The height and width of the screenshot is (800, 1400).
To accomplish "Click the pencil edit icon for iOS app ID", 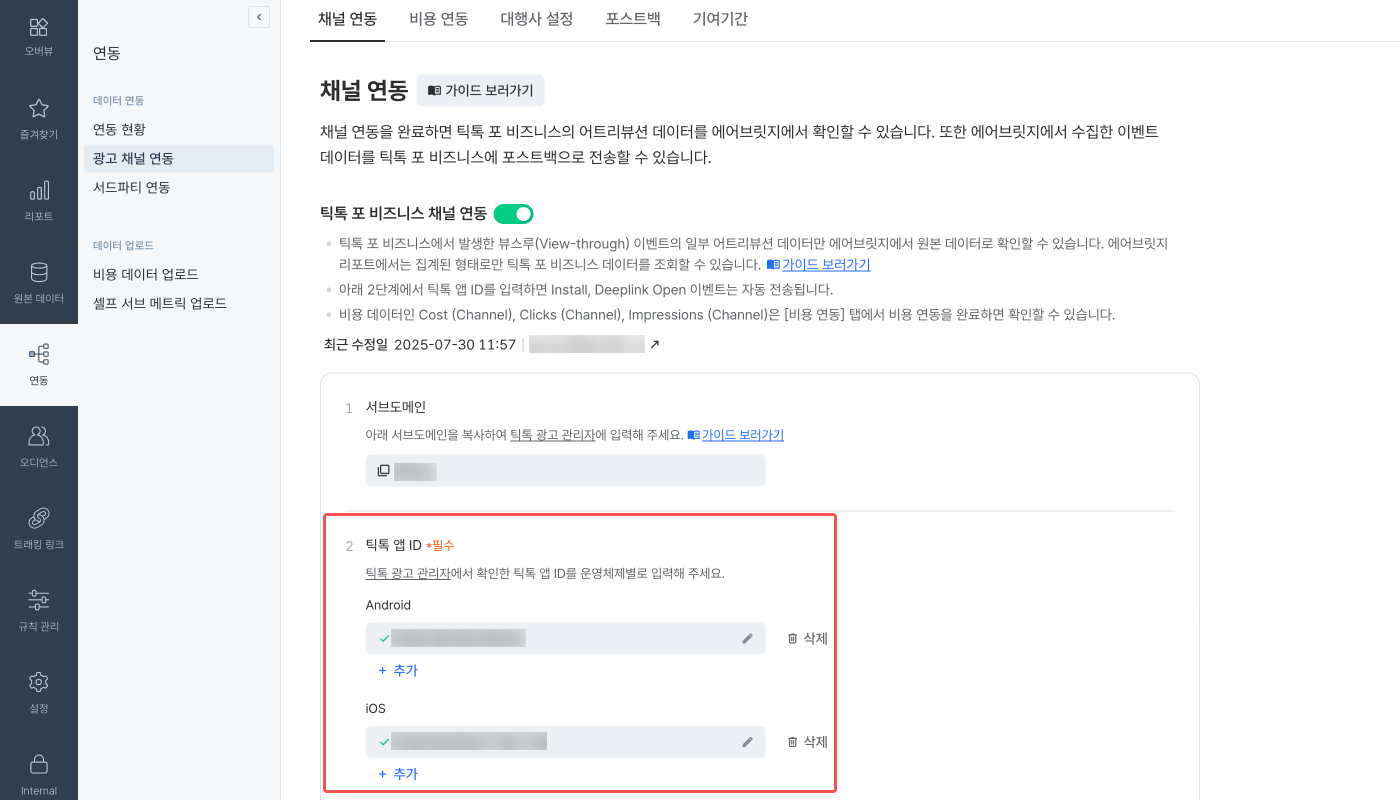I will [747, 742].
